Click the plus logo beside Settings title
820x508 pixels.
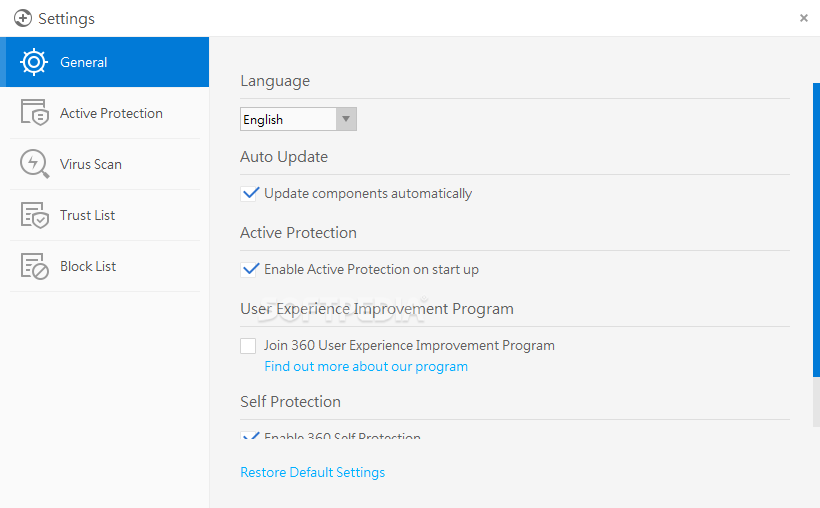pos(22,18)
